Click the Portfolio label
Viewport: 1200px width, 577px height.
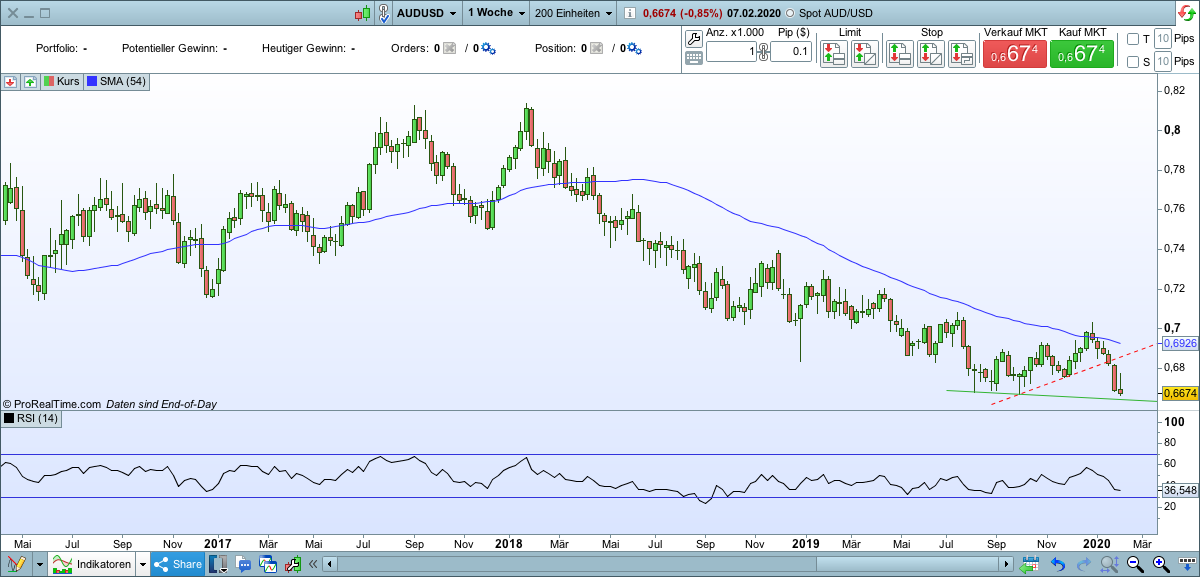click(x=57, y=48)
